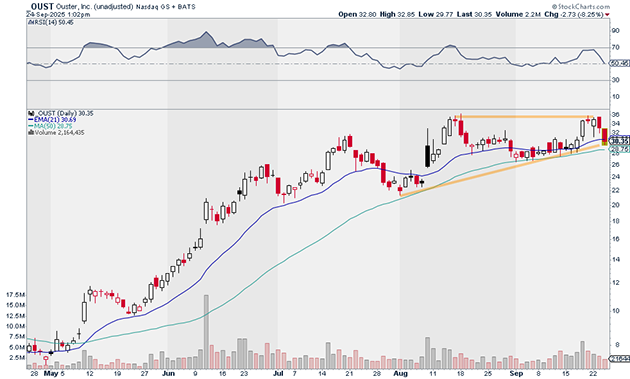Click the 23 date label before Jul
The height and width of the screenshot is (379, 630).
click(x=244, y=373)
